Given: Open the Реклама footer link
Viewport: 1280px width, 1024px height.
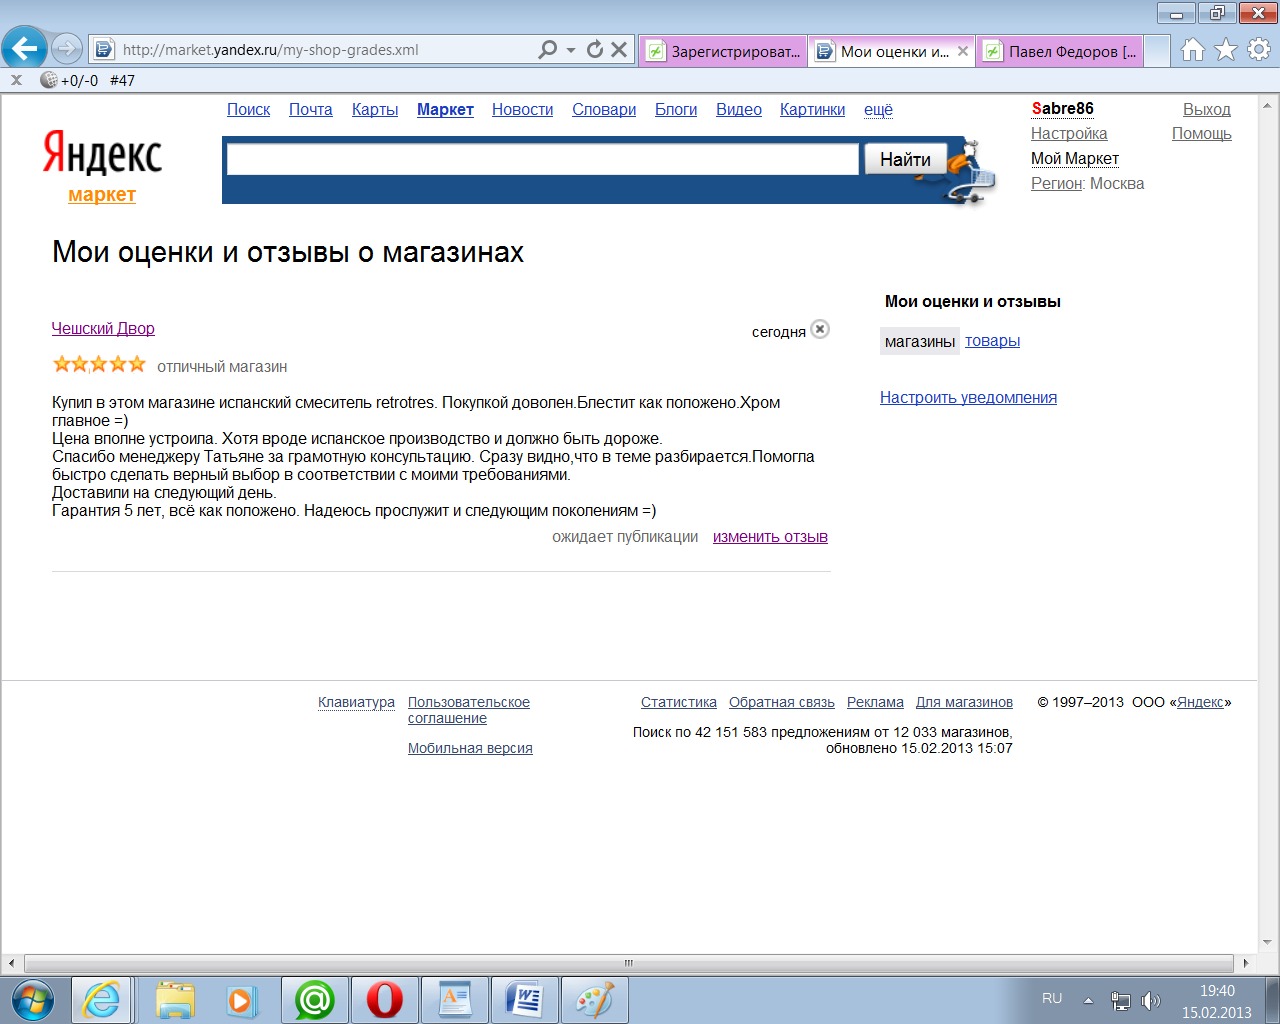Looking at the screenshot, I should [875, 703].
